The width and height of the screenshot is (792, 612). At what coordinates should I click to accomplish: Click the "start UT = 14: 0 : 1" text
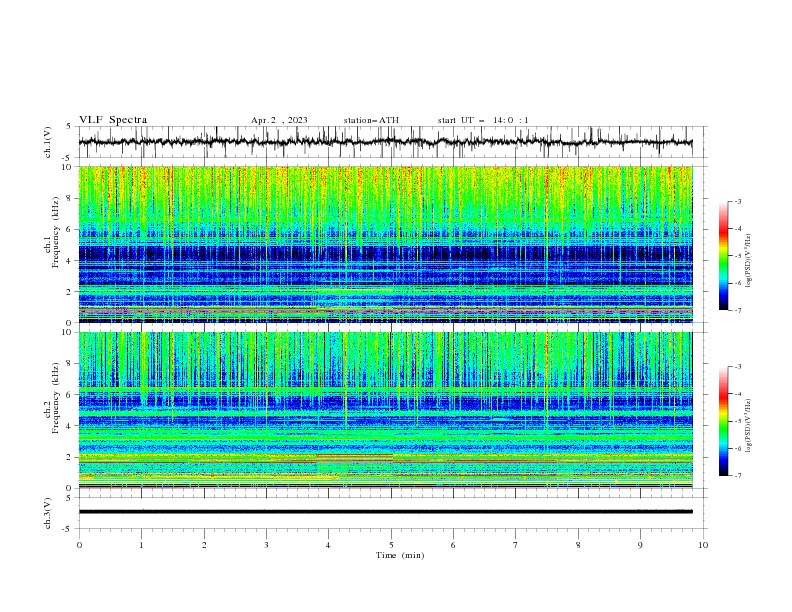point(483,120)
